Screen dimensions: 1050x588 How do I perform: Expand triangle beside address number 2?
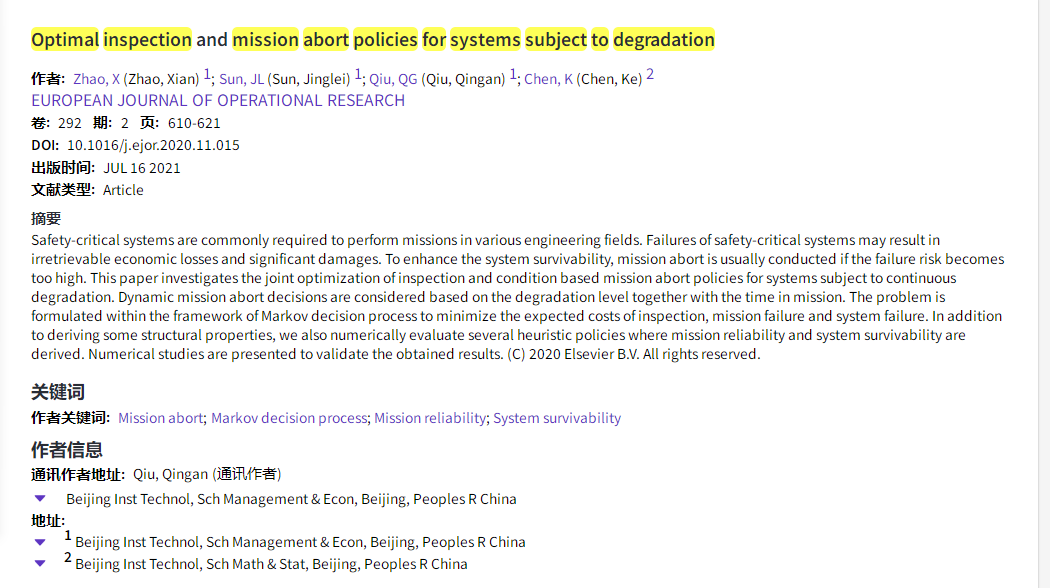(x=40, y=563)
